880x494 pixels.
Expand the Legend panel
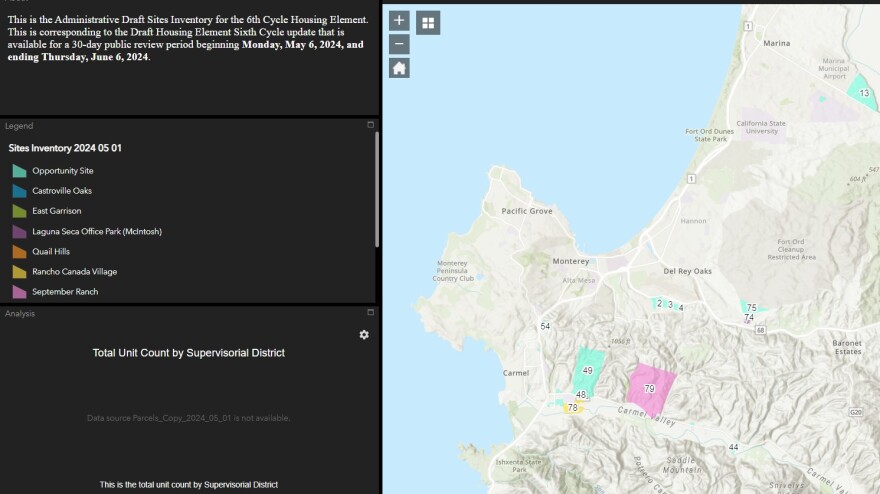(x=370, y=125)
